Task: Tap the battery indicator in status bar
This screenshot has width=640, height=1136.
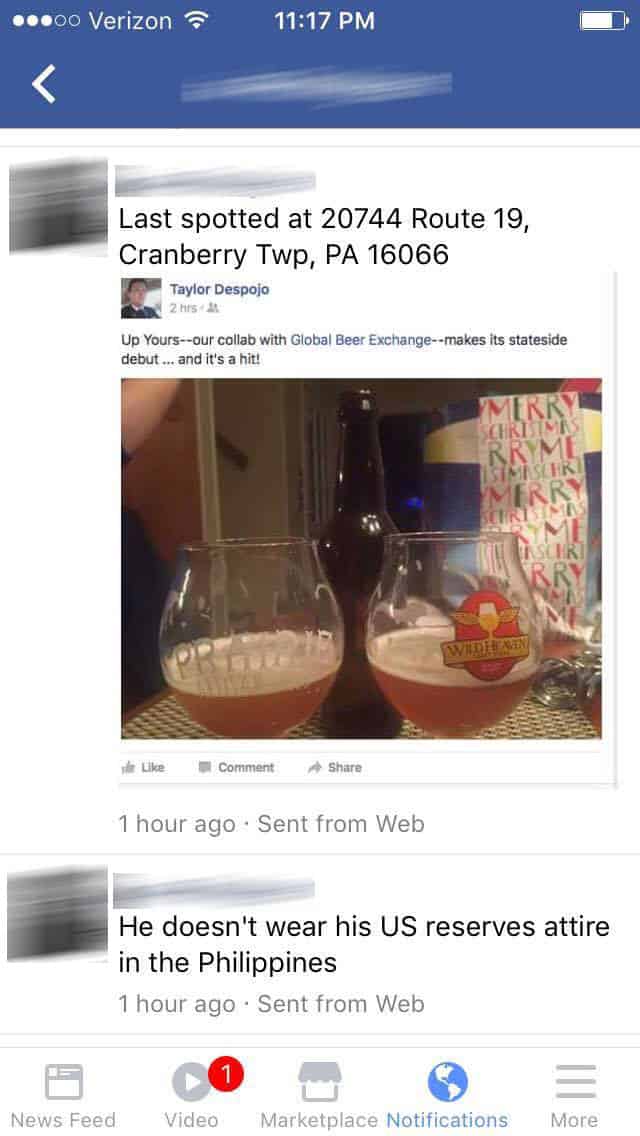Action: (604, 20)
